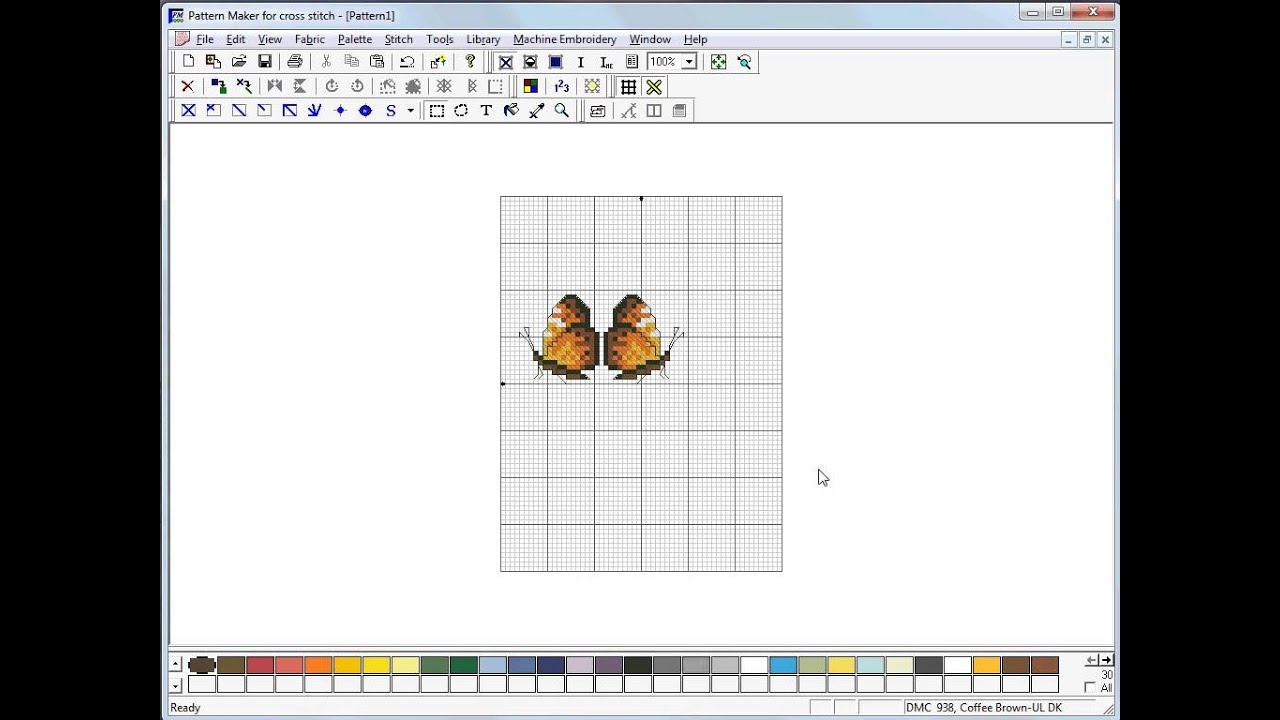
Task: Select the elliptical selection tool
Action: (x=461, y=111)
